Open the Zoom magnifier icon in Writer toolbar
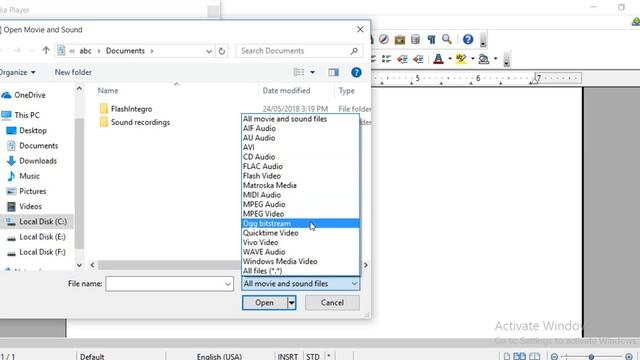 pyautogui.click(x=447, y=39)
